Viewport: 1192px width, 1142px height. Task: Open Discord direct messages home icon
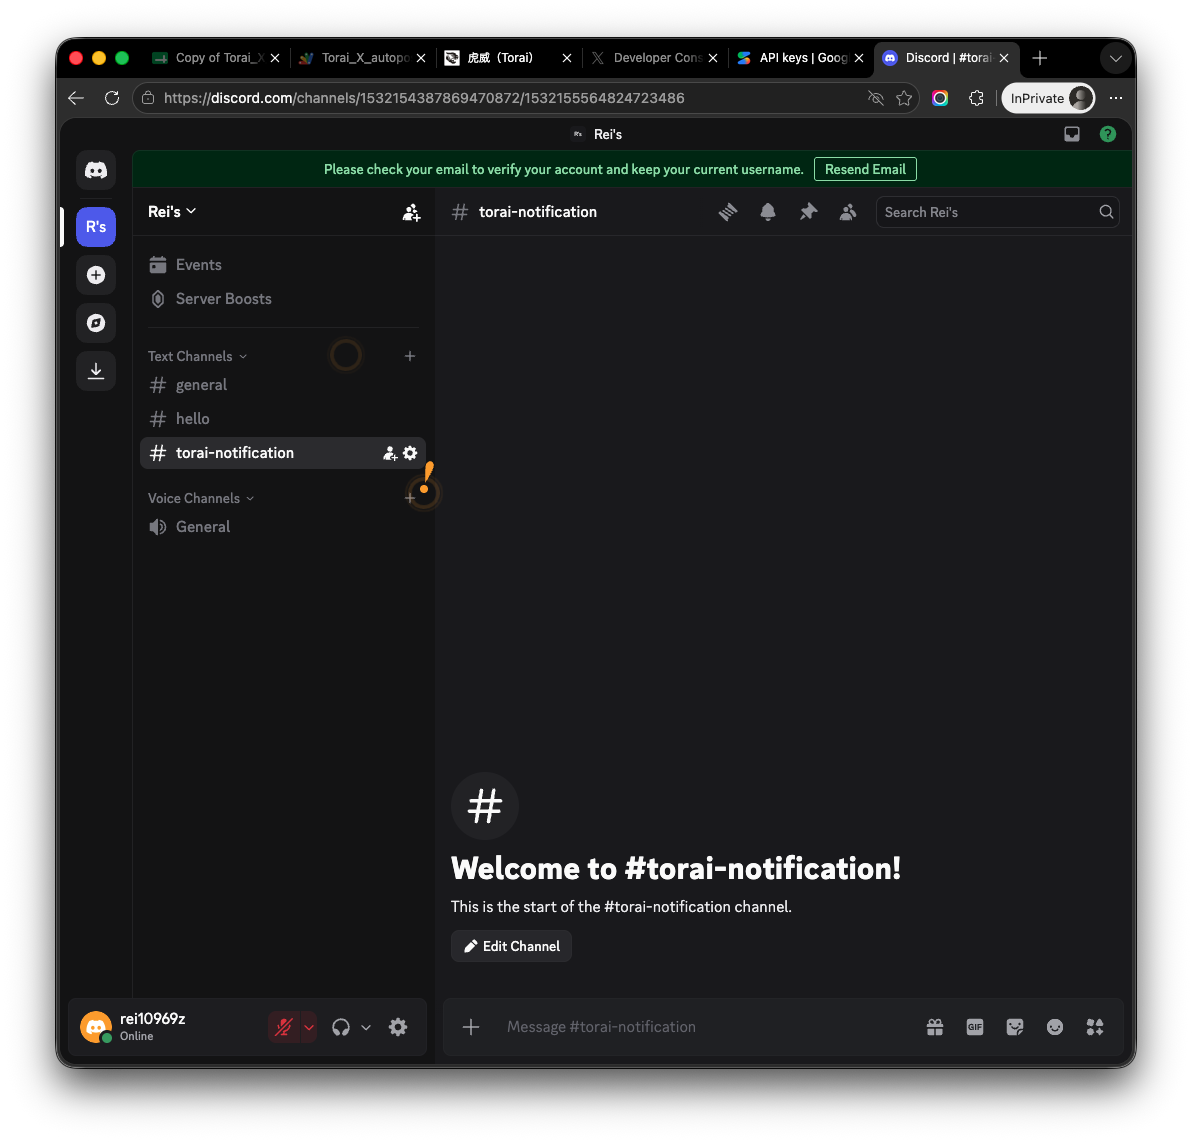tap(96, 170)
